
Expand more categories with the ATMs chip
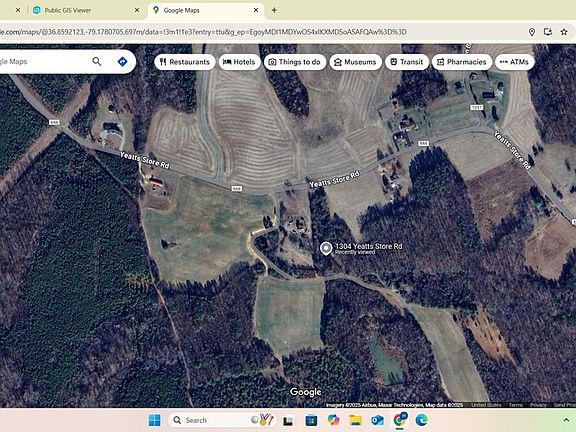514,62
